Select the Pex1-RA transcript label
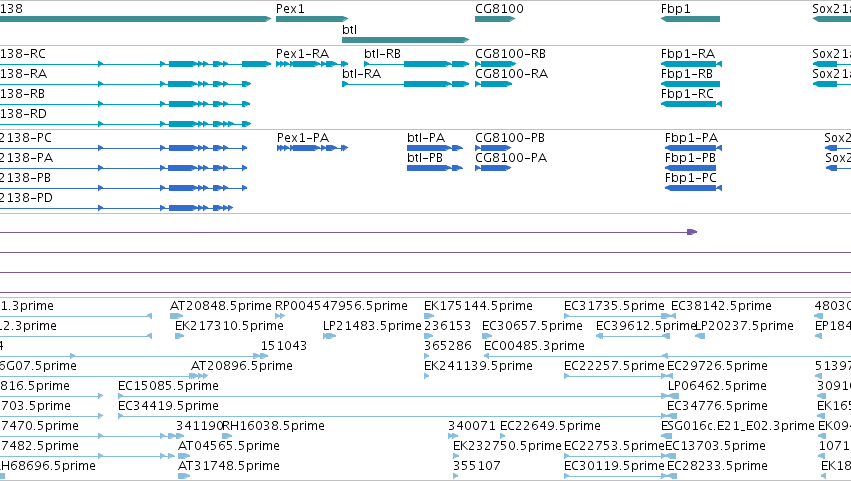 tap(302, 54)
